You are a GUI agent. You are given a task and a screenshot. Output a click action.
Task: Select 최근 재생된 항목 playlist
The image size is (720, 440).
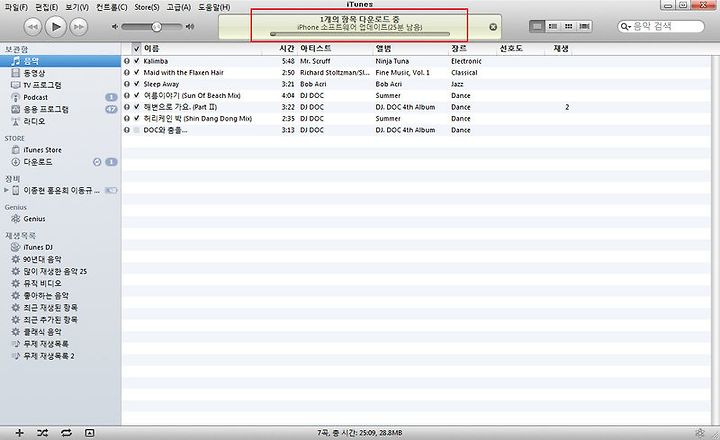point(60,307)
